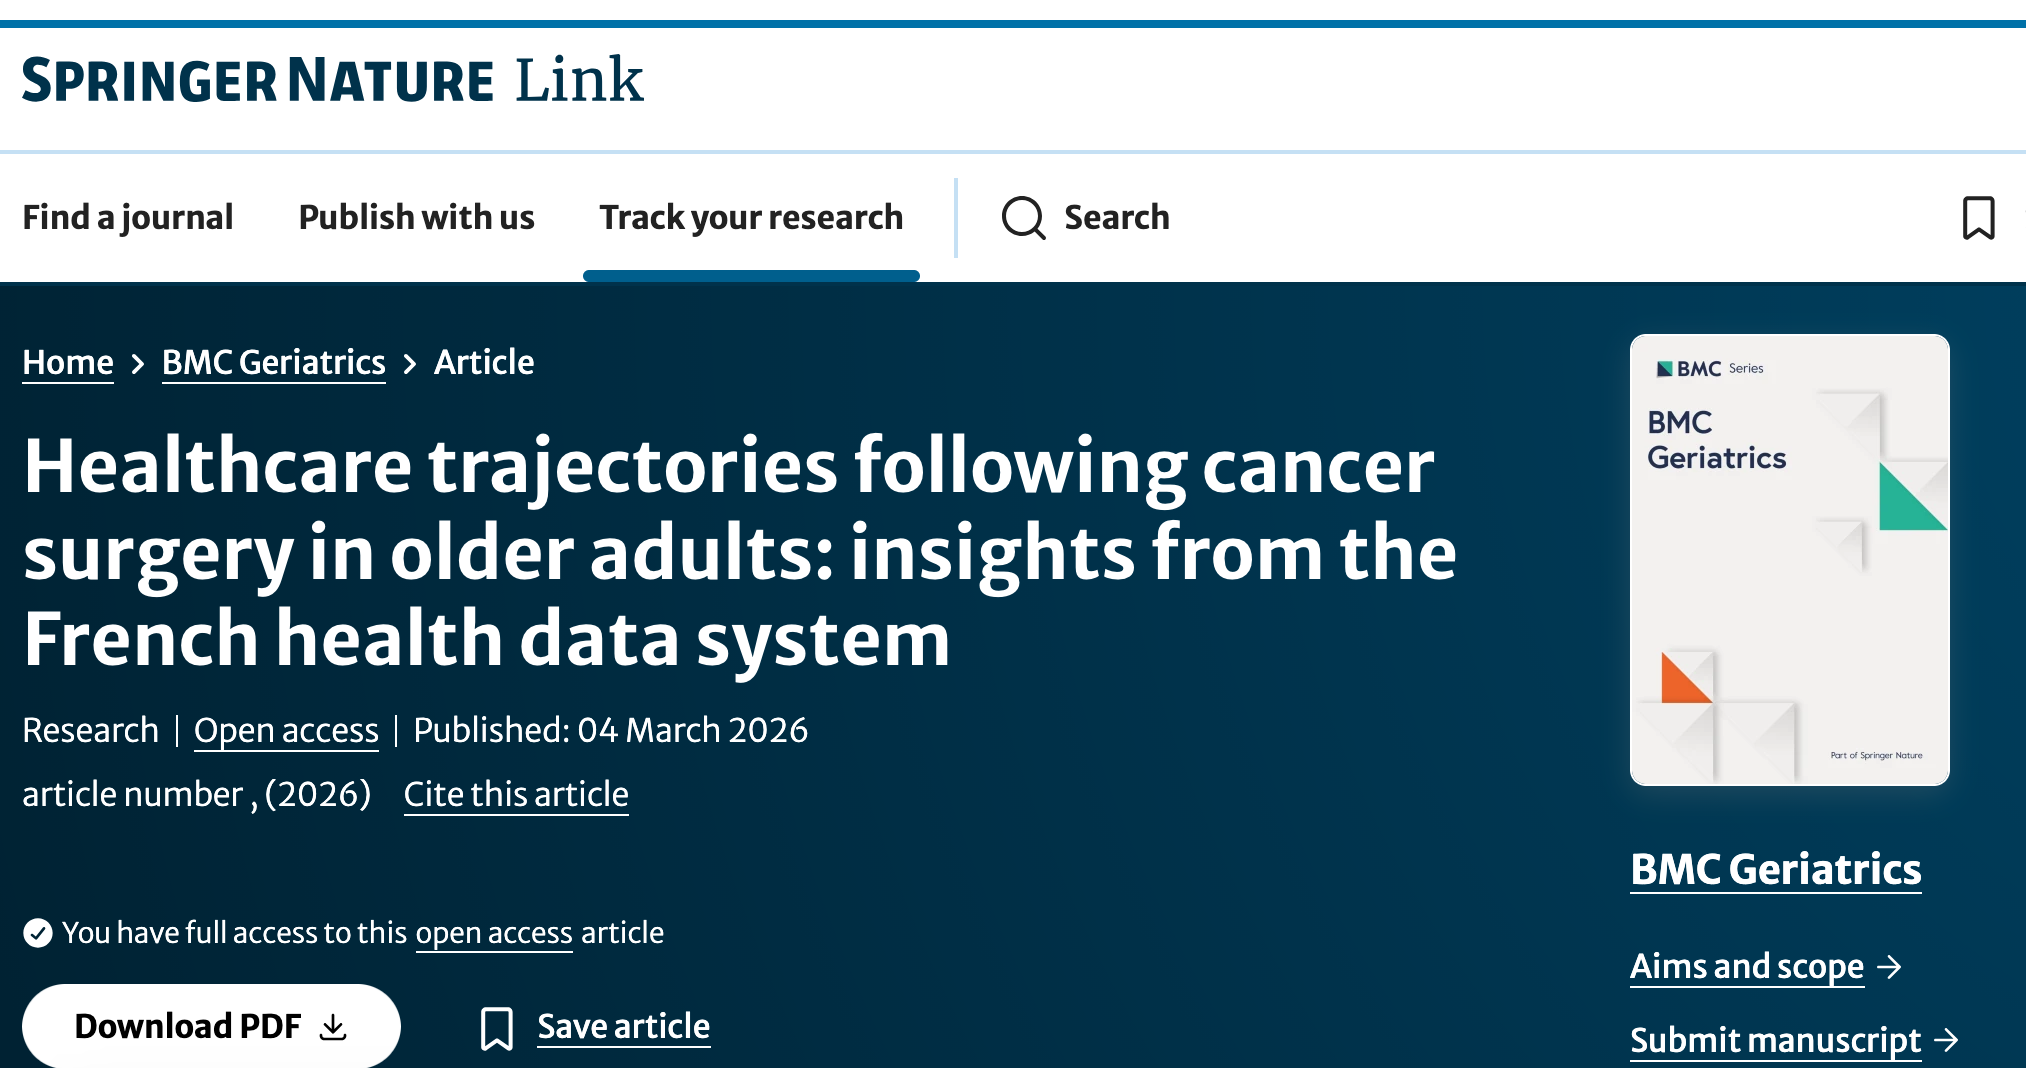Click the BMC Geriatrics journal cover thumbnail
The width and height of the screenshot is (2026, 1068).
pyautogui.click(x=1789, y=560)
